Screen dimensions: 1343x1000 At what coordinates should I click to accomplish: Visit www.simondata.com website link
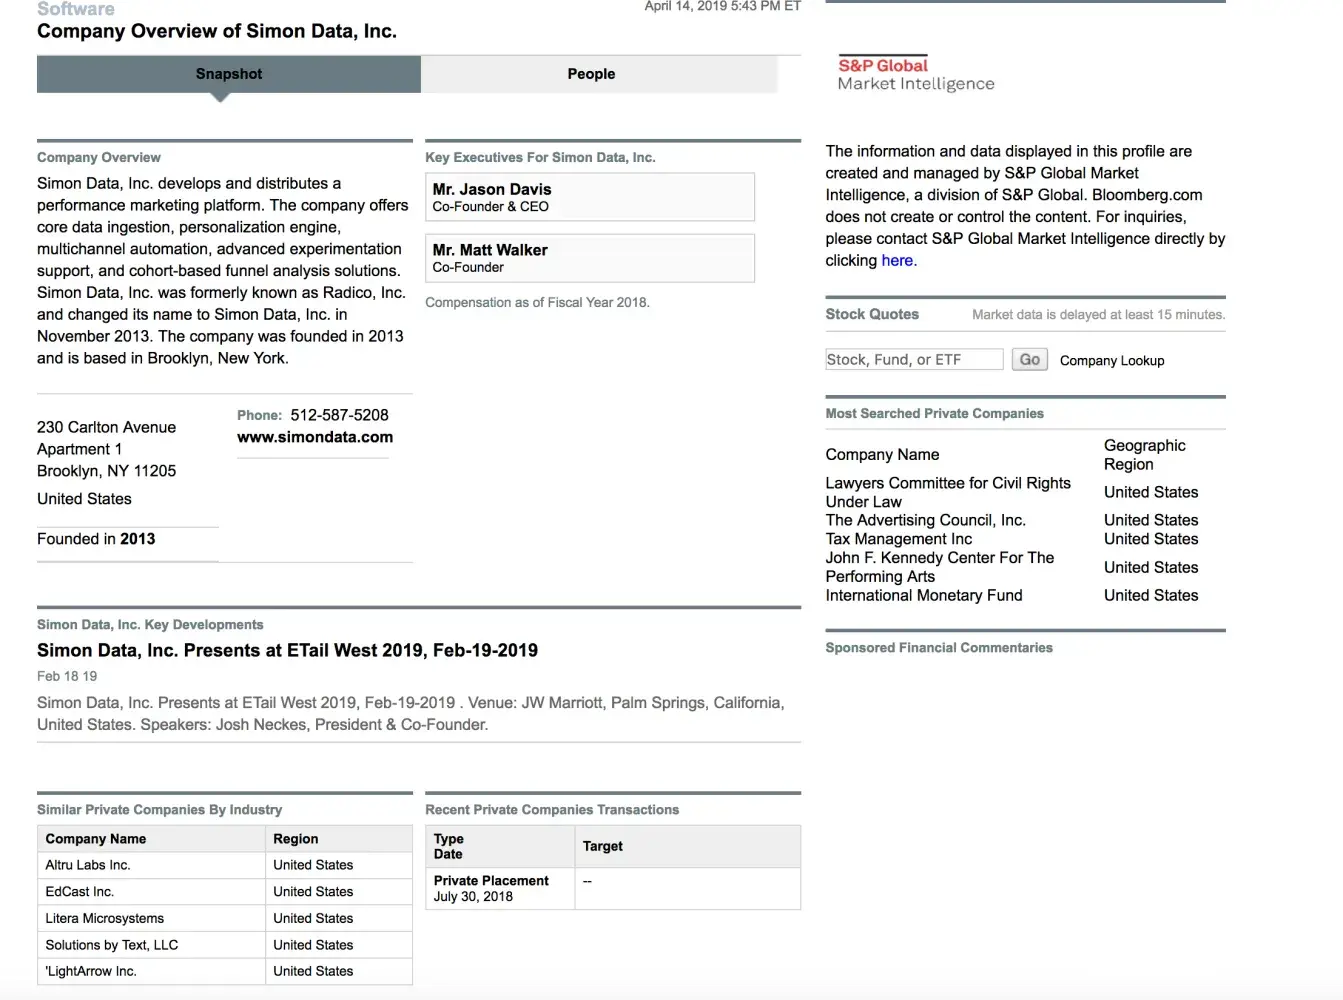315,437
